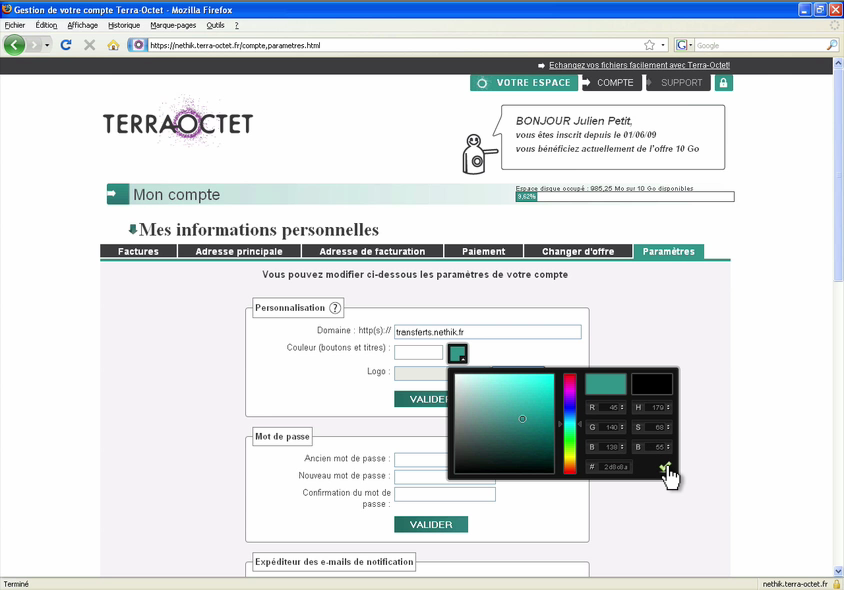Click the TerraOctet logo
Viewport: 844px width, 590px height.
[x=178, y=123]
